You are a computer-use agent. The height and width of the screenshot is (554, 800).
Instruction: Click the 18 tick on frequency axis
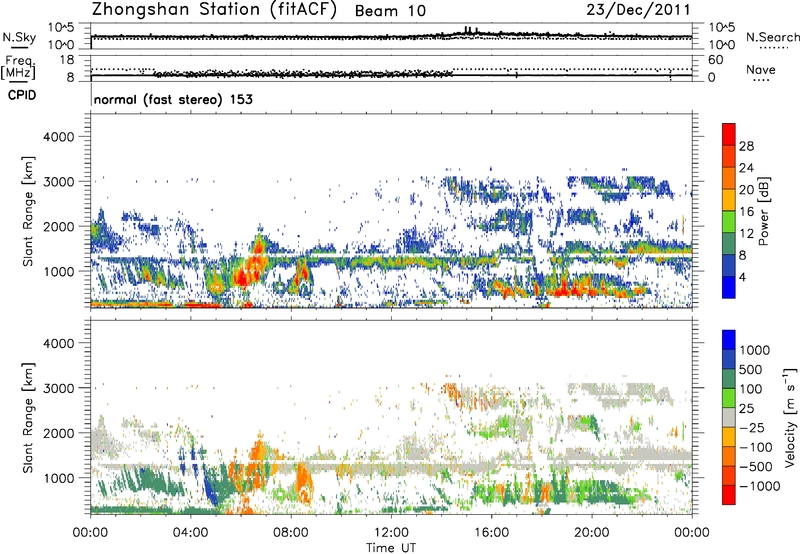coord(67,60)
